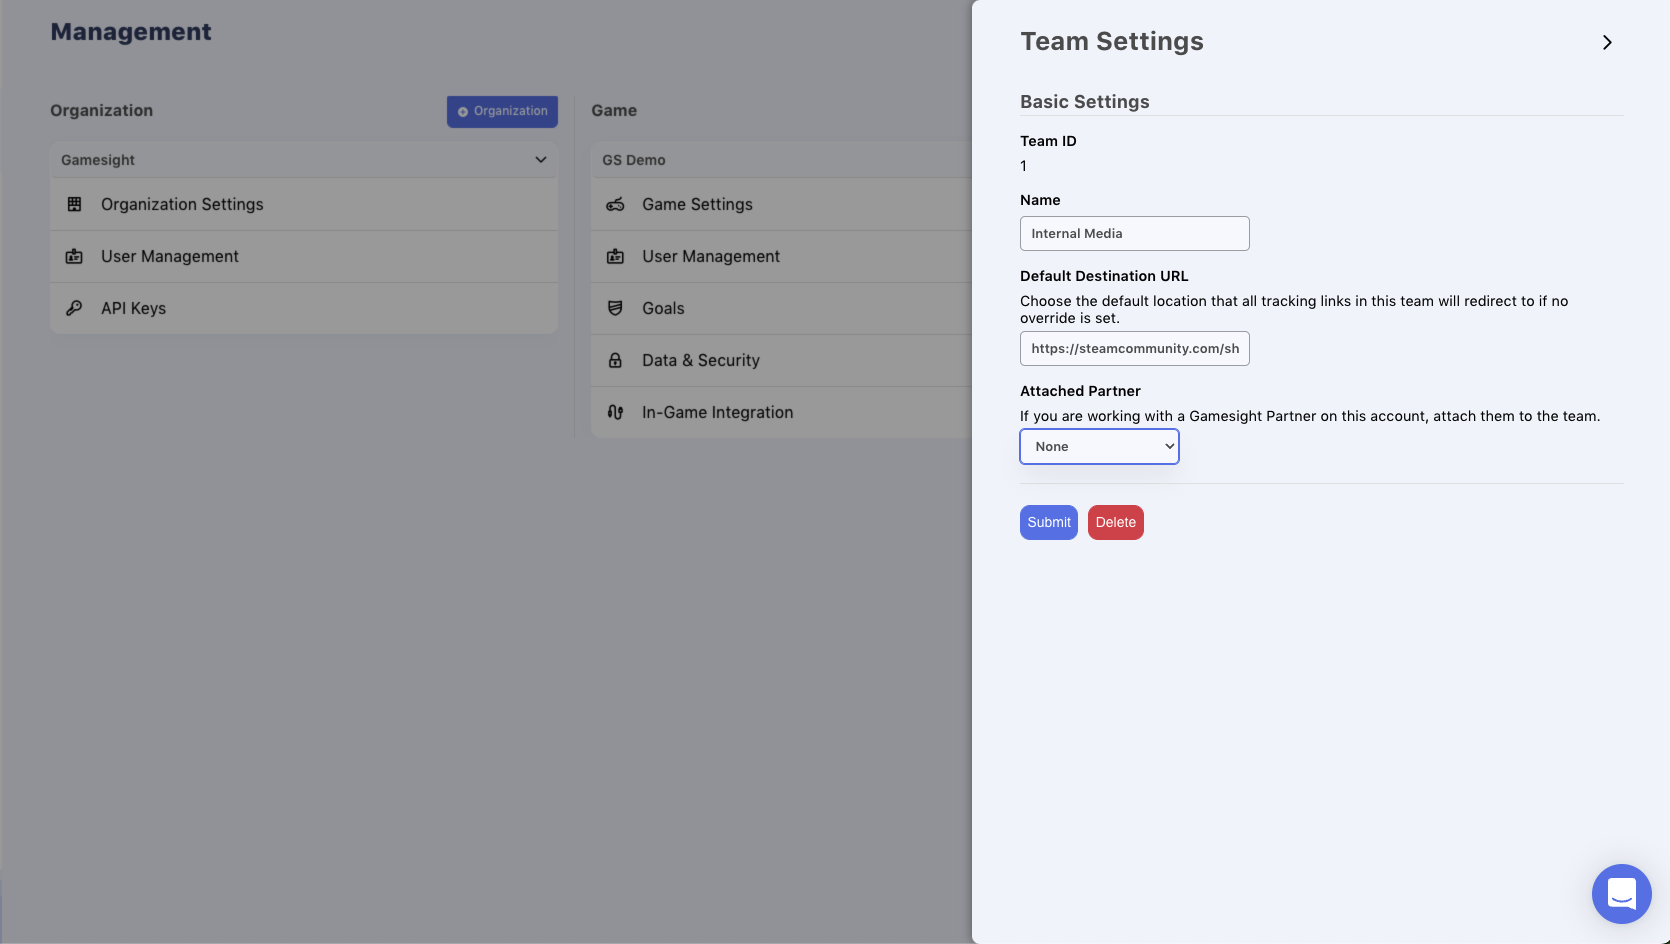Open API Keys menu item
The image size is (1670, 944).
304,308
